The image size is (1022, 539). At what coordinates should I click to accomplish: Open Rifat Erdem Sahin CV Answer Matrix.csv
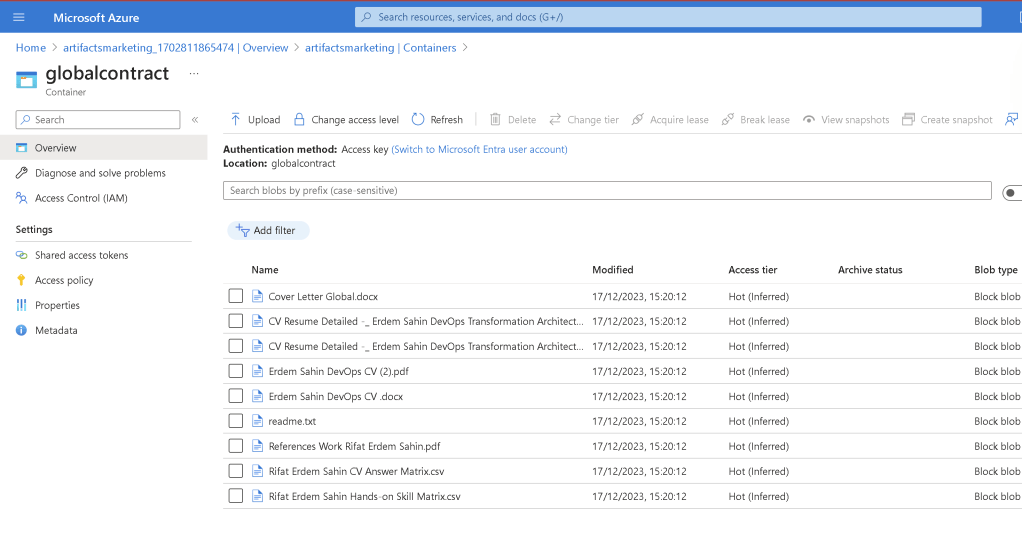point(357,471)
